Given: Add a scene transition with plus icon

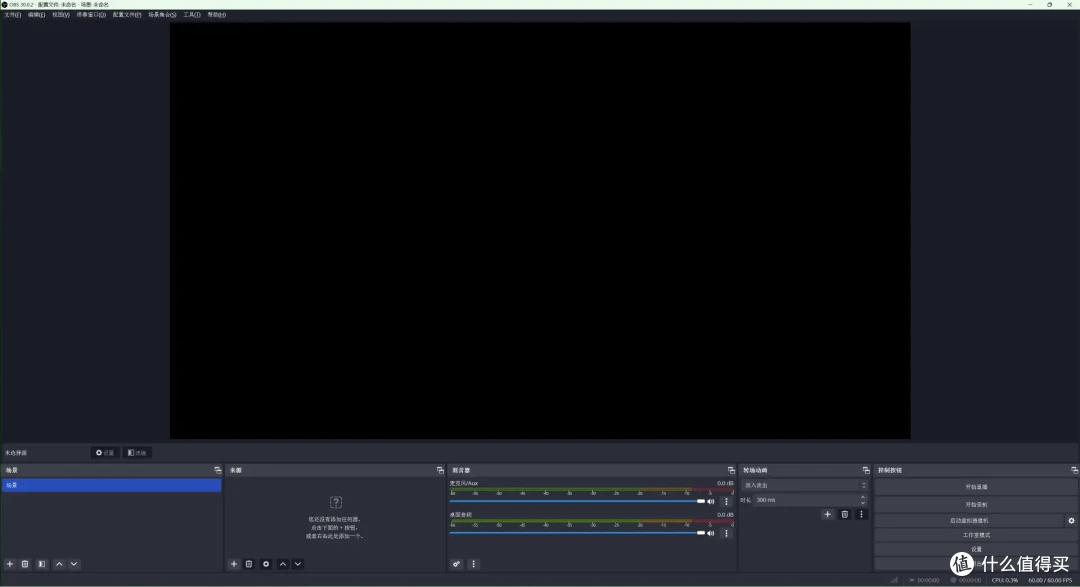Looking at the screenshot, I should (x=827, y=514).
